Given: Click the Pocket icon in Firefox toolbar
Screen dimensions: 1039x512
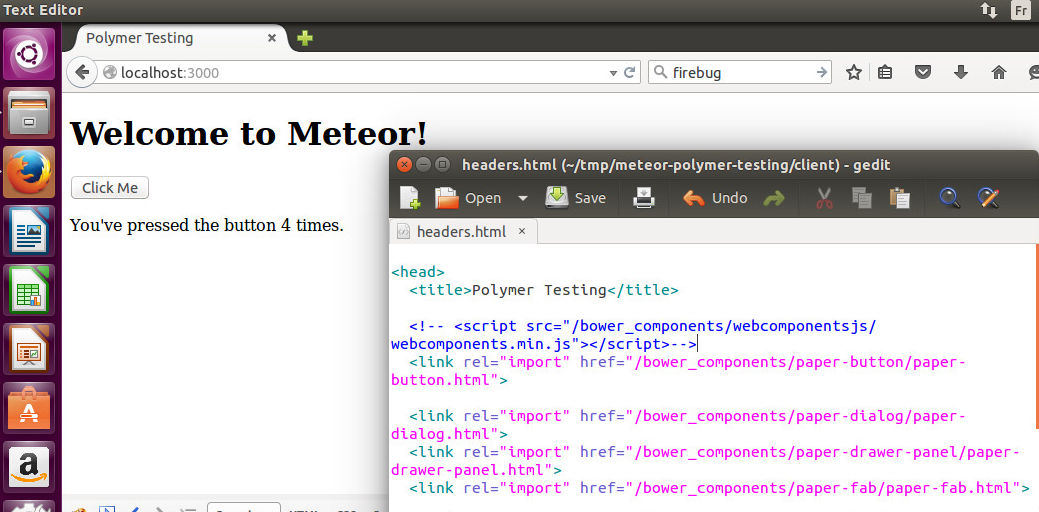Looking at the screenshot, I should [923, 72].
